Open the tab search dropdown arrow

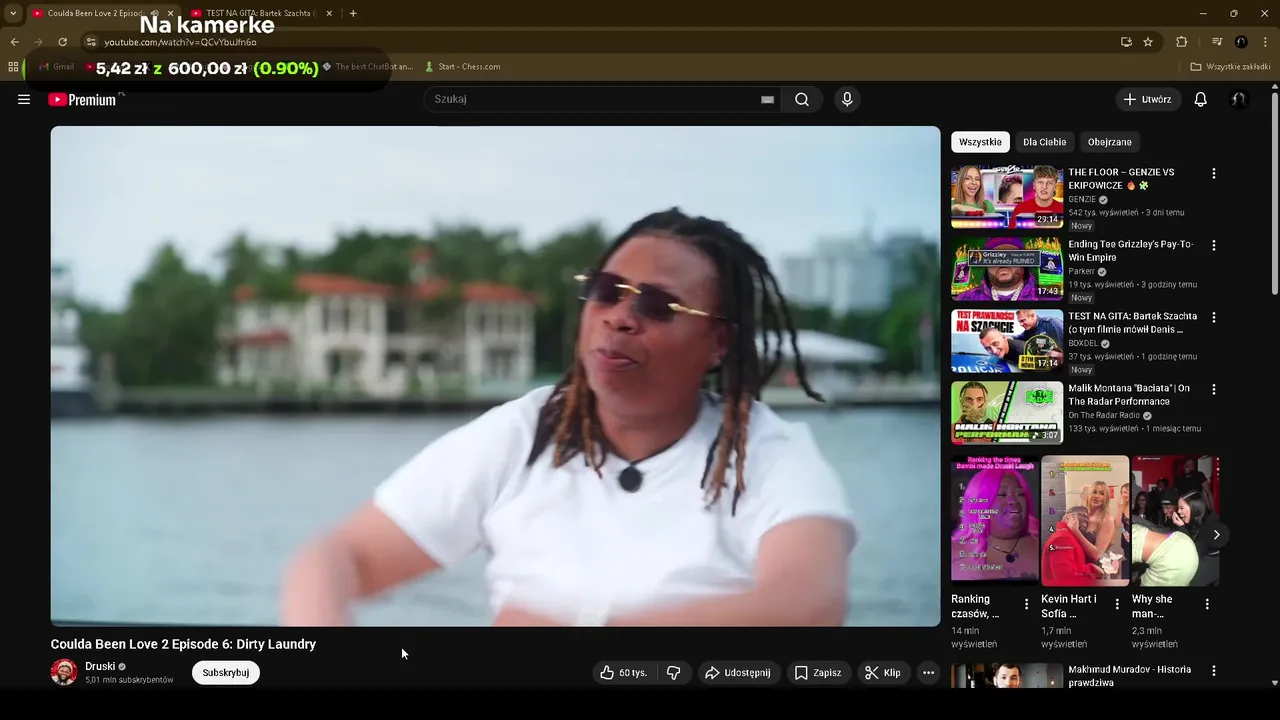pyautogui.click(x=13, y=13)
